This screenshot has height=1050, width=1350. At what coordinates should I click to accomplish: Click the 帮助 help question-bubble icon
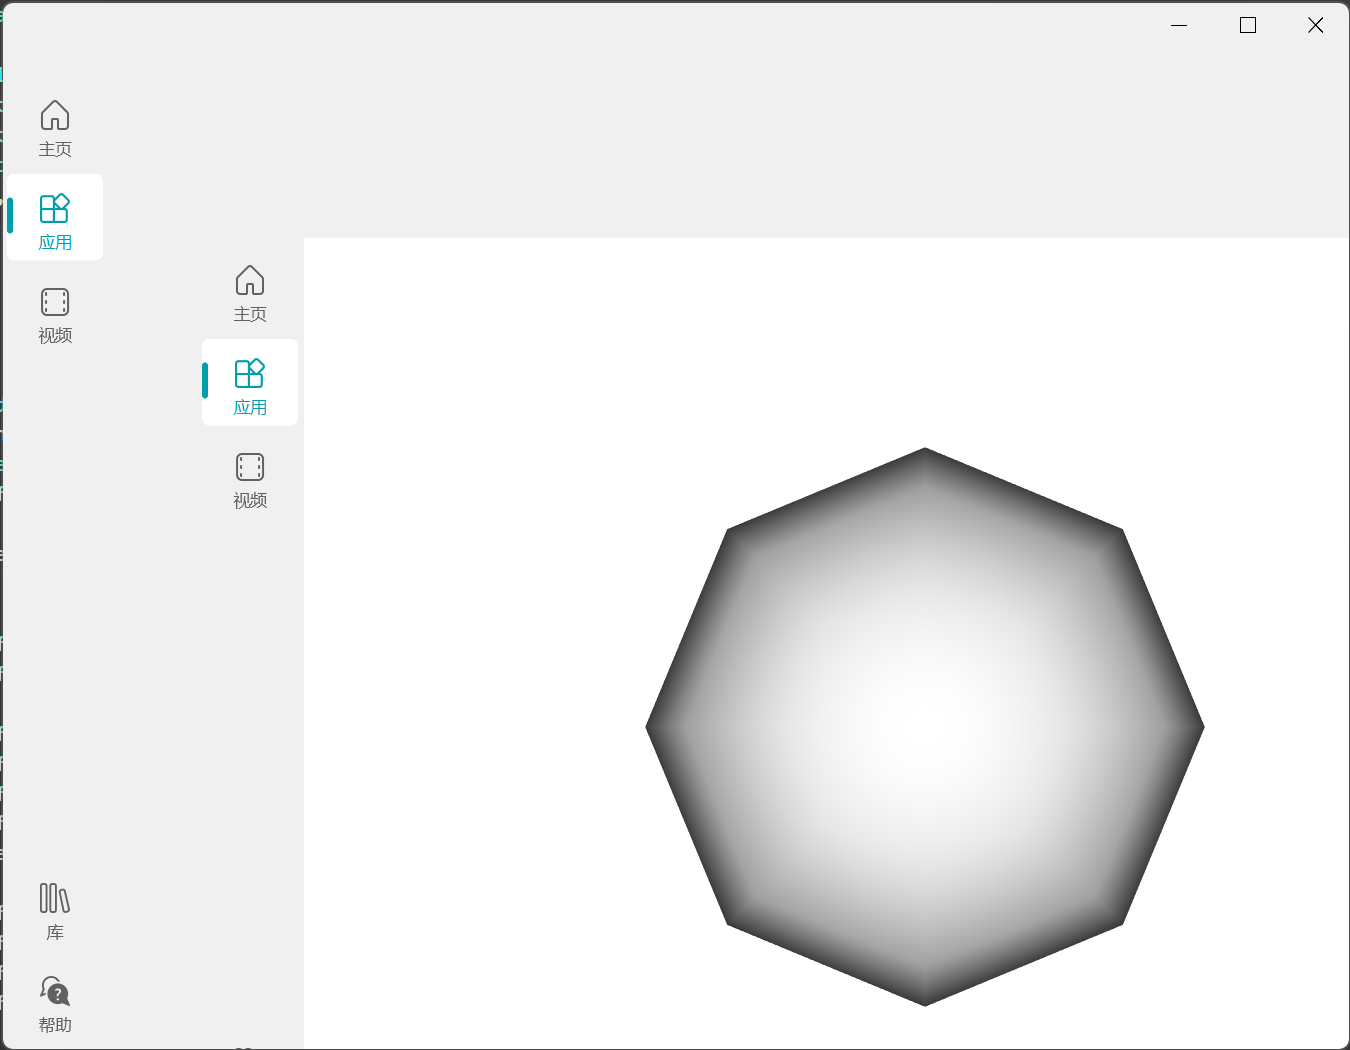[54, 990]
